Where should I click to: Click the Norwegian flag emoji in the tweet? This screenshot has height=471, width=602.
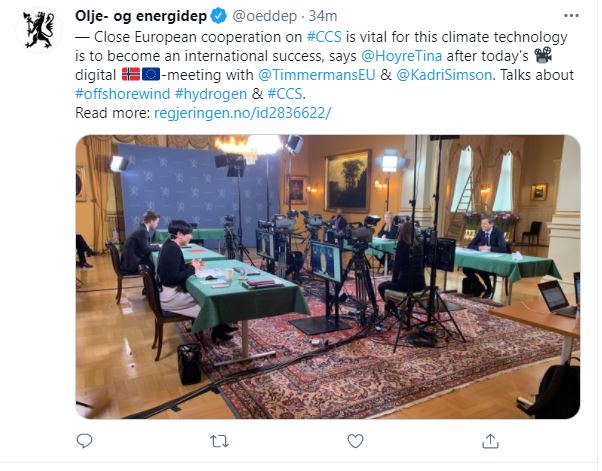[x=131, y=74]
